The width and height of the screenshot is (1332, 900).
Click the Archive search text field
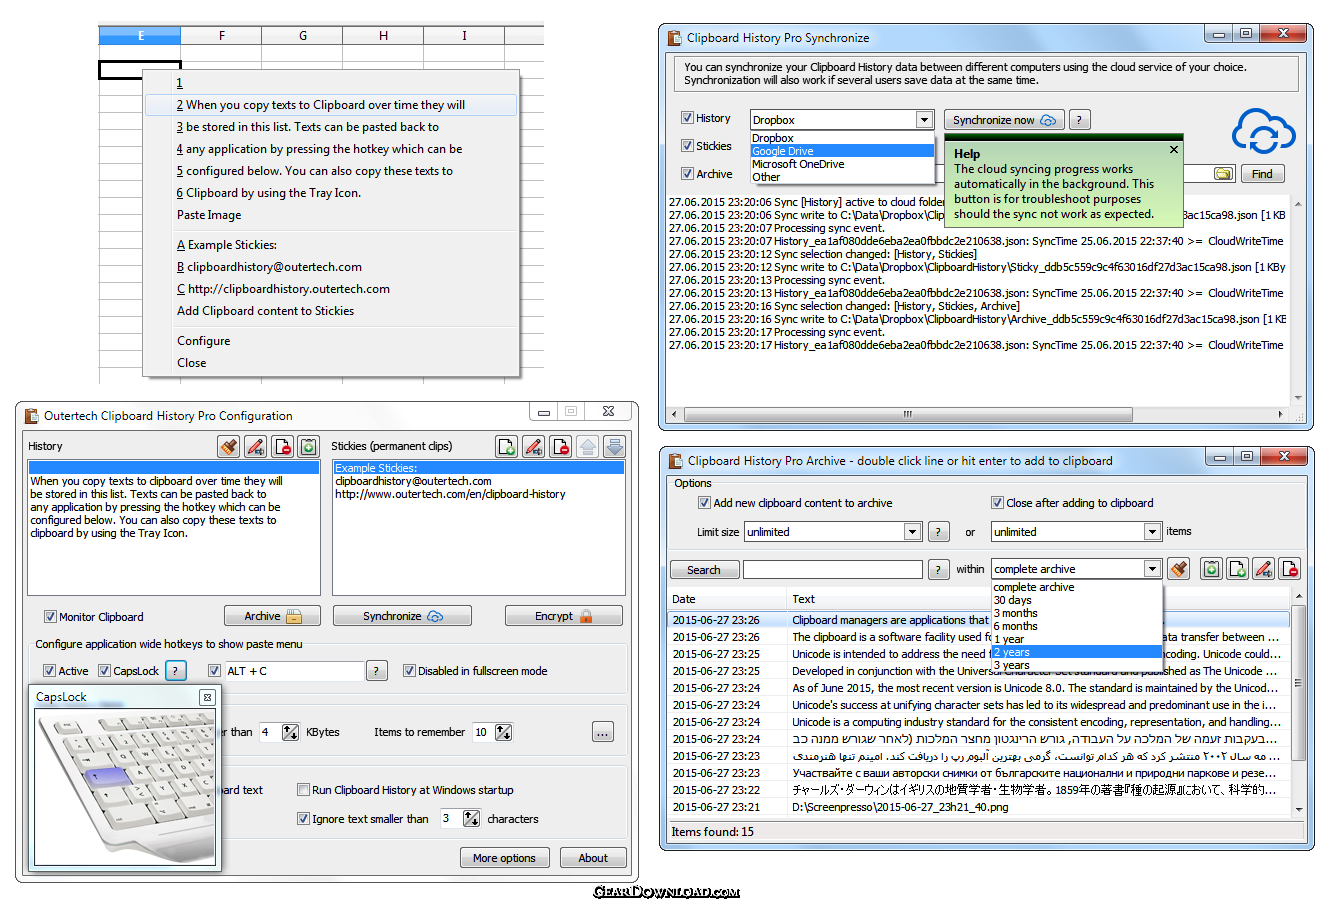[x=832, y=569]
